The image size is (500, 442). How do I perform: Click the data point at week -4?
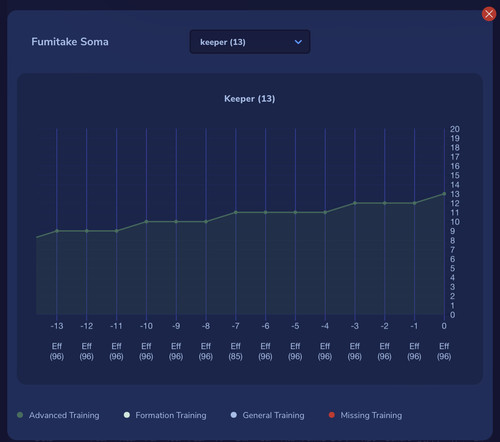pos(325,212)
